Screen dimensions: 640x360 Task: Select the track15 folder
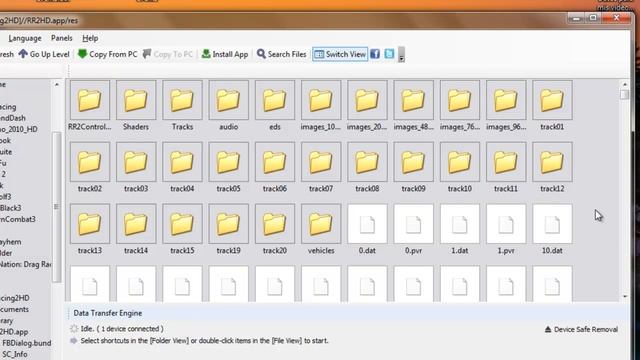[x=182, y=224]
